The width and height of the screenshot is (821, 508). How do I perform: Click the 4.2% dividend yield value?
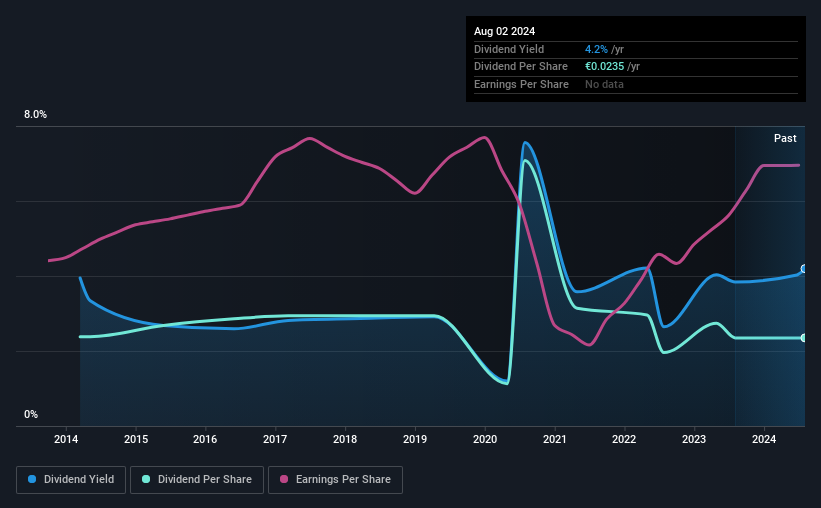596,49
